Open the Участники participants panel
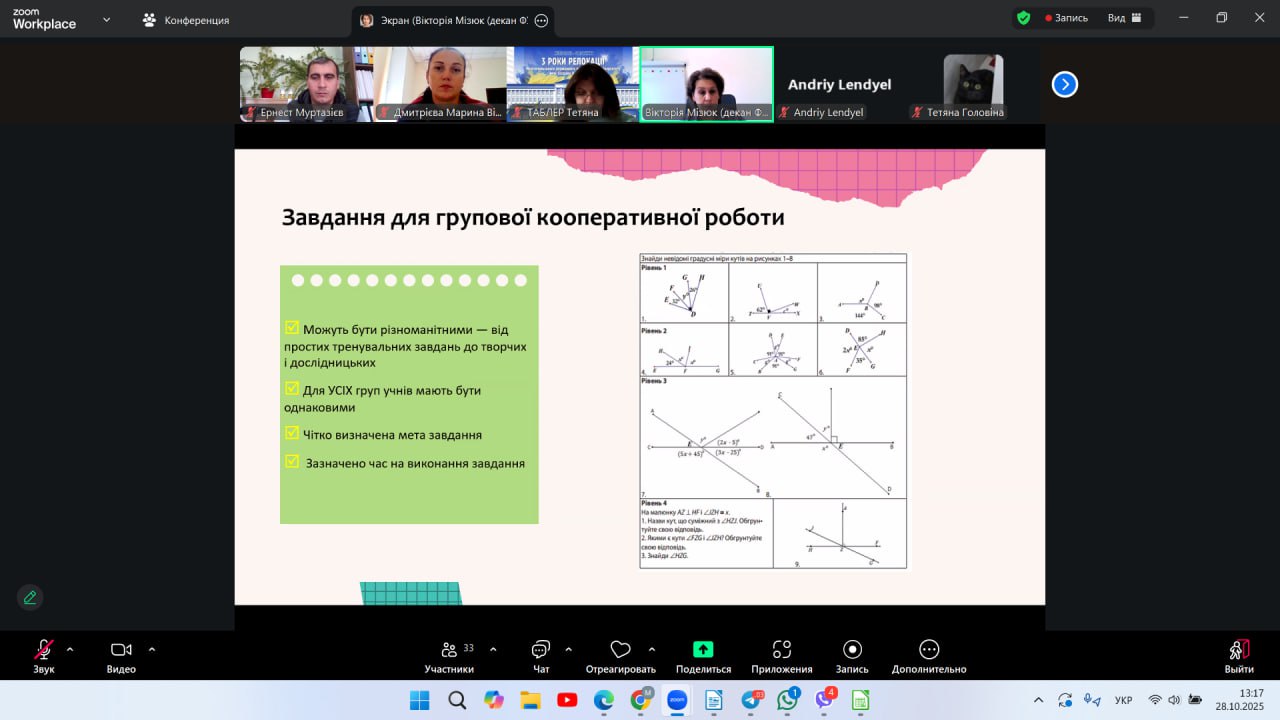The image size is (1280, 720). (x=449, y=650)
